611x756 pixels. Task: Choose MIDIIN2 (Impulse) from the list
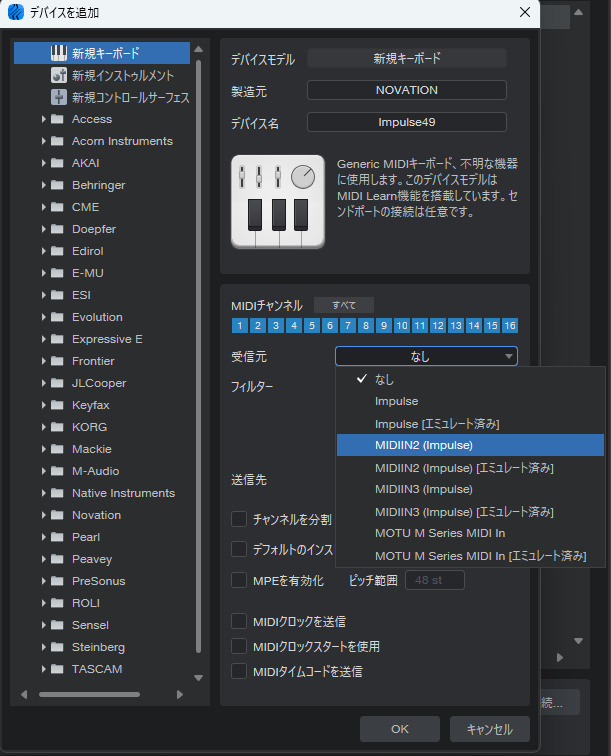click(x=424, y=445)
